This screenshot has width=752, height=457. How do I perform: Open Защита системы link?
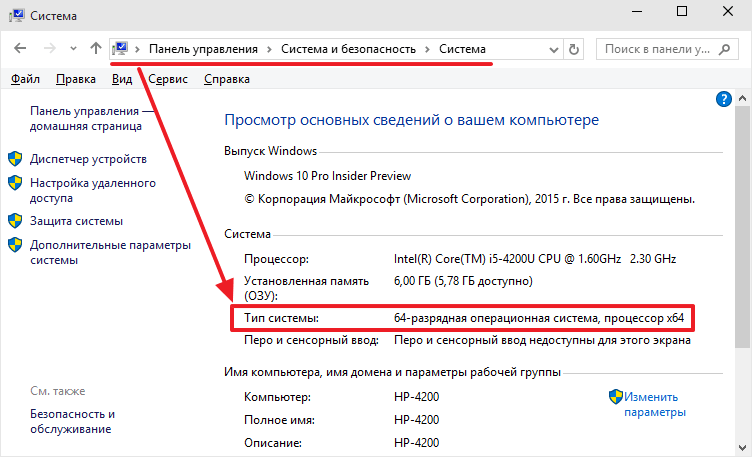76,221
